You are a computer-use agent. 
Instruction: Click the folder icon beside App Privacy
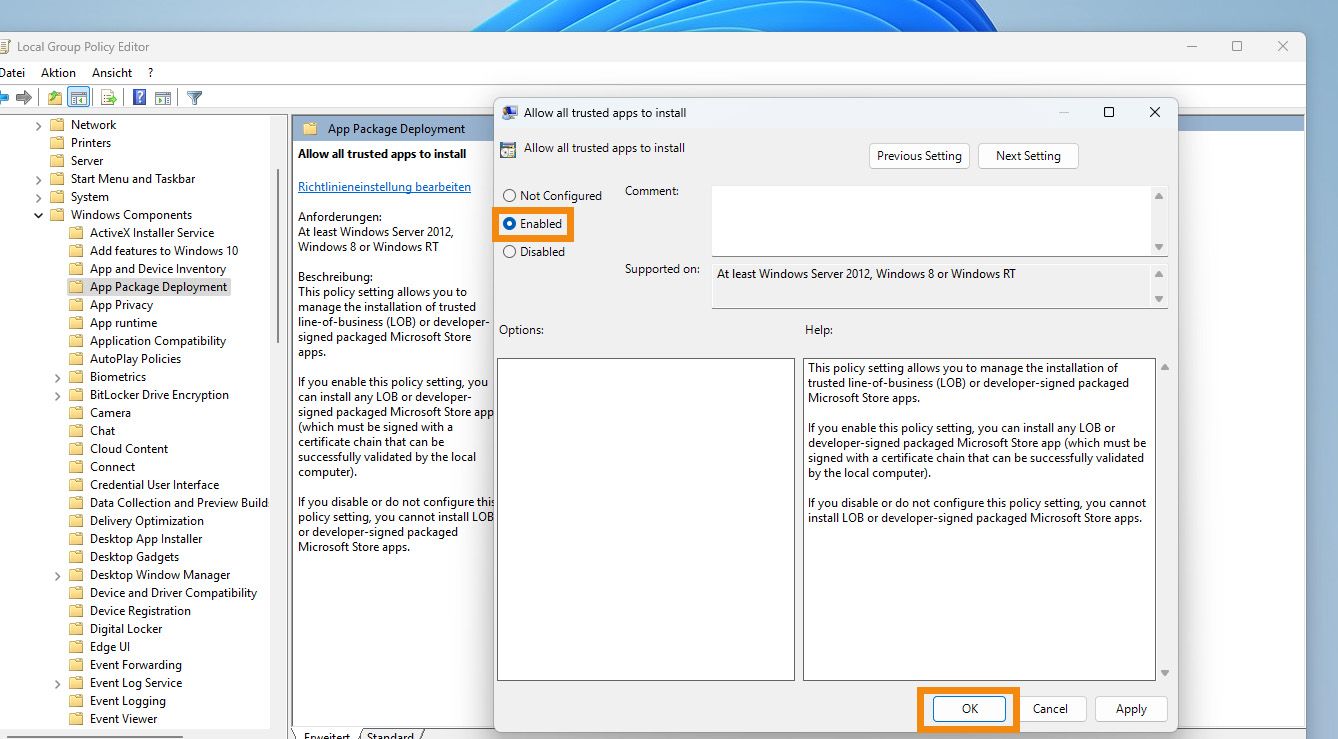coord(75,305)
